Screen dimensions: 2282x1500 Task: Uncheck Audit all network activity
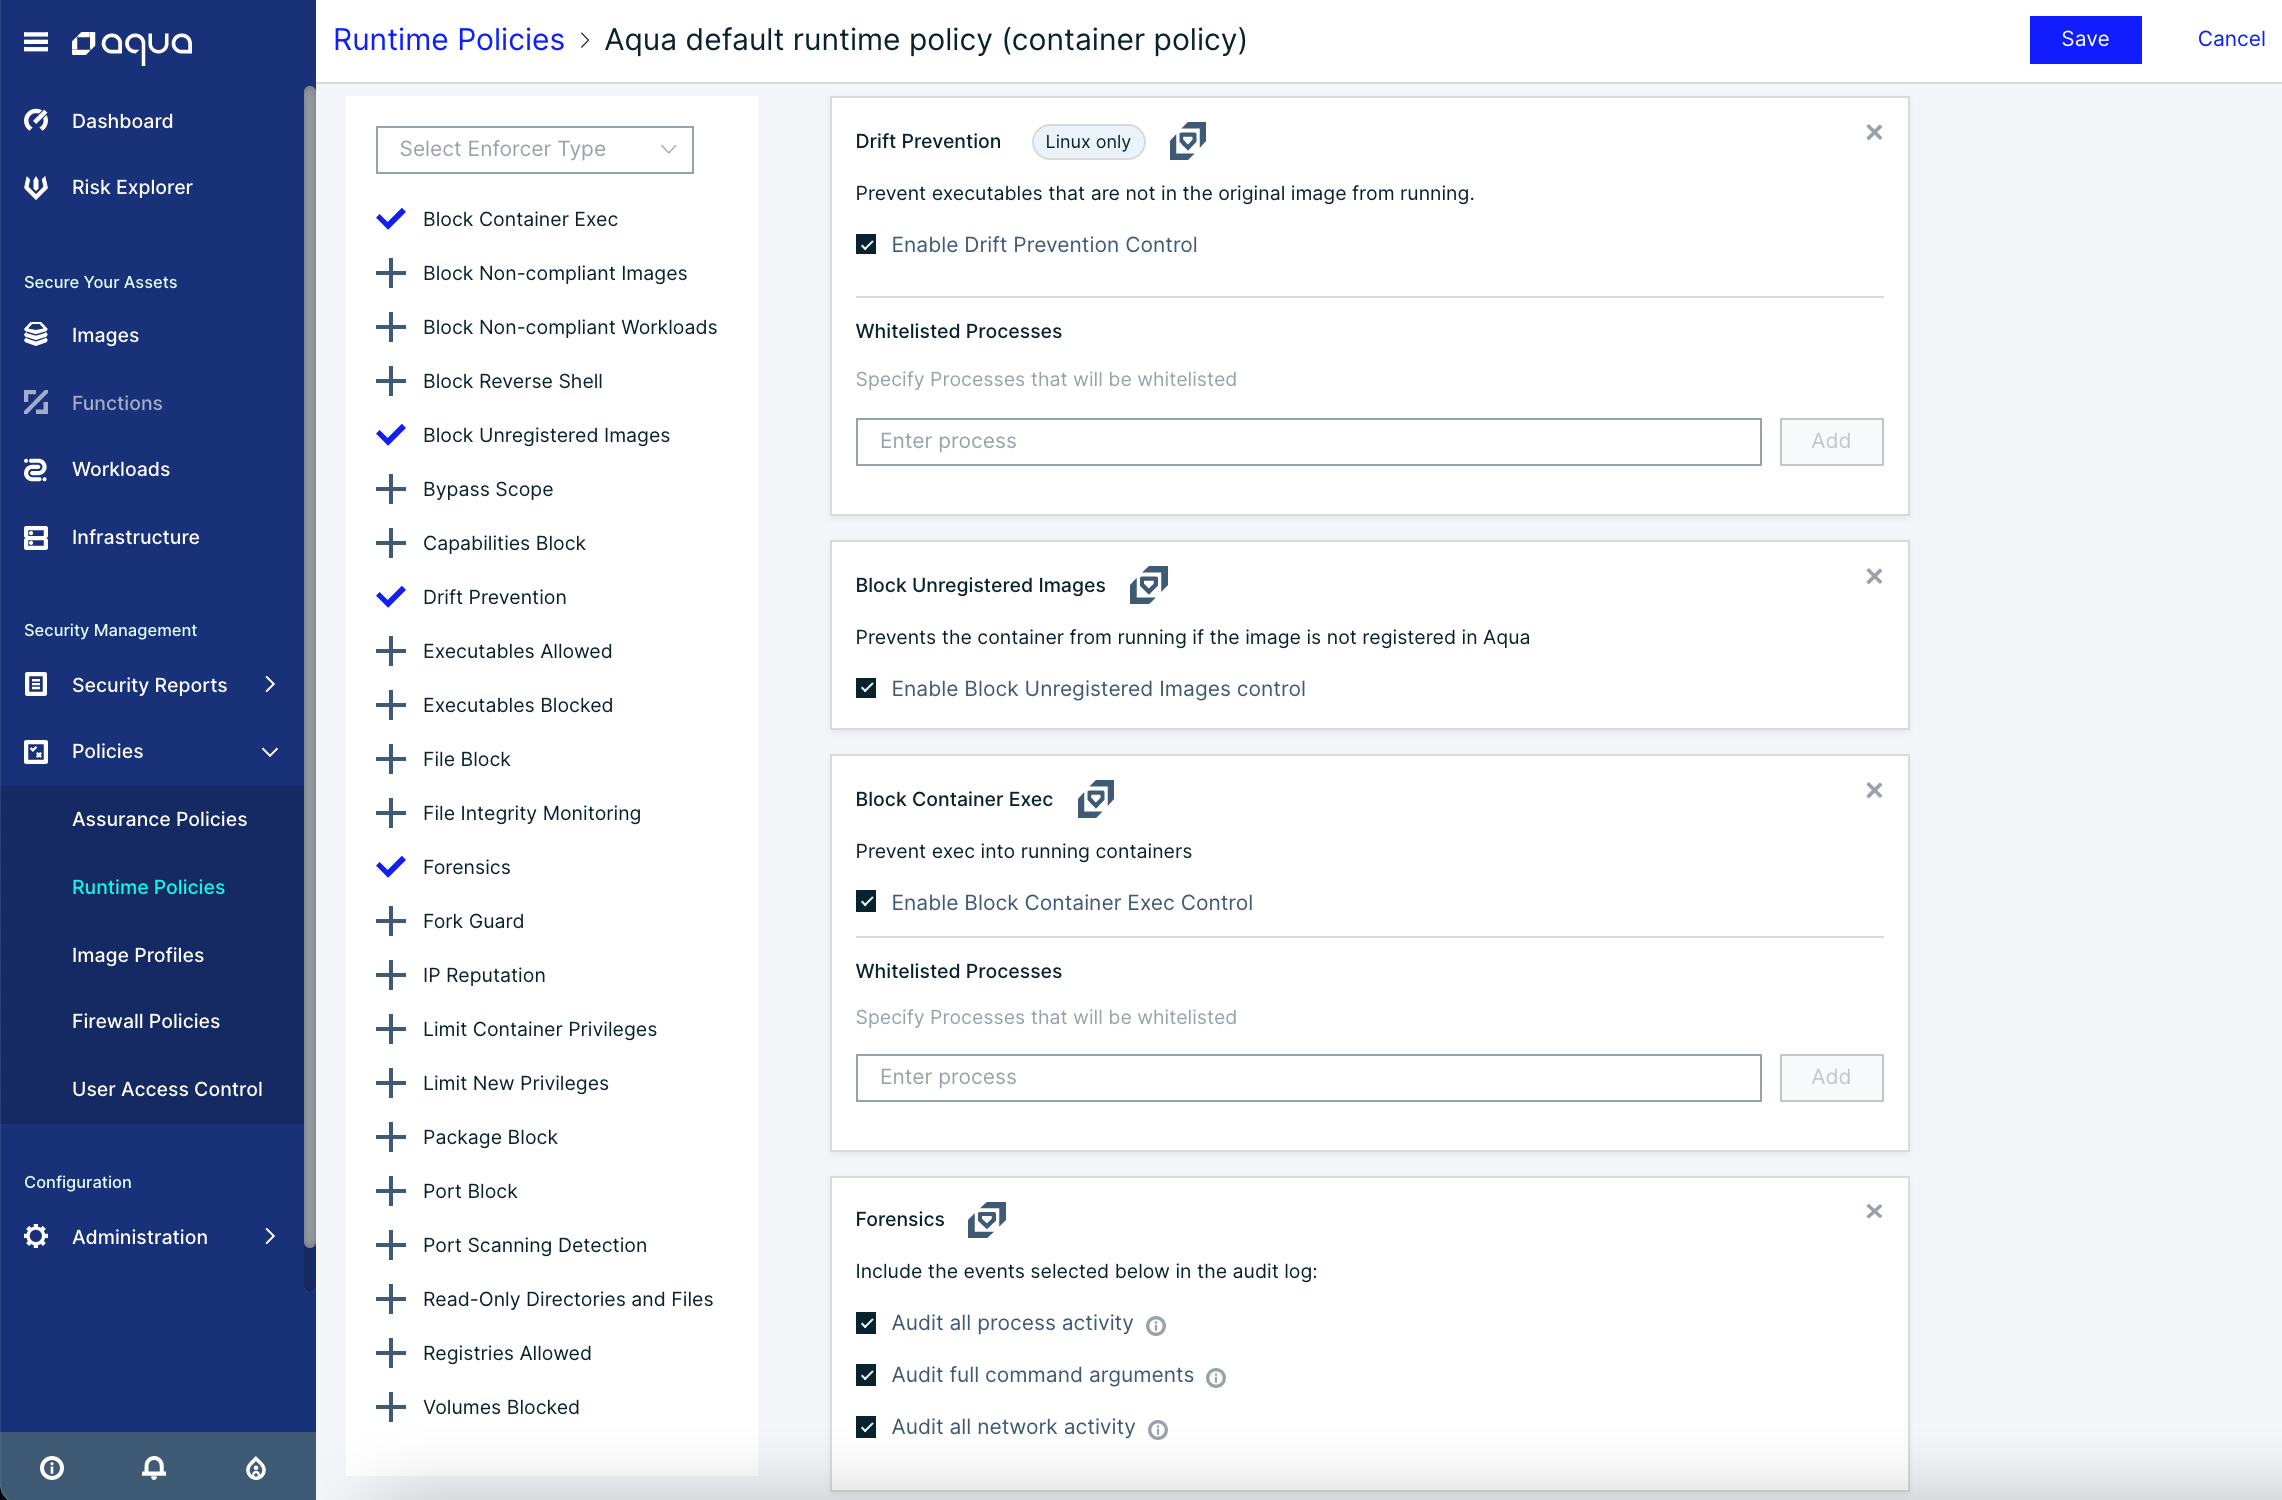(867, 1427)
